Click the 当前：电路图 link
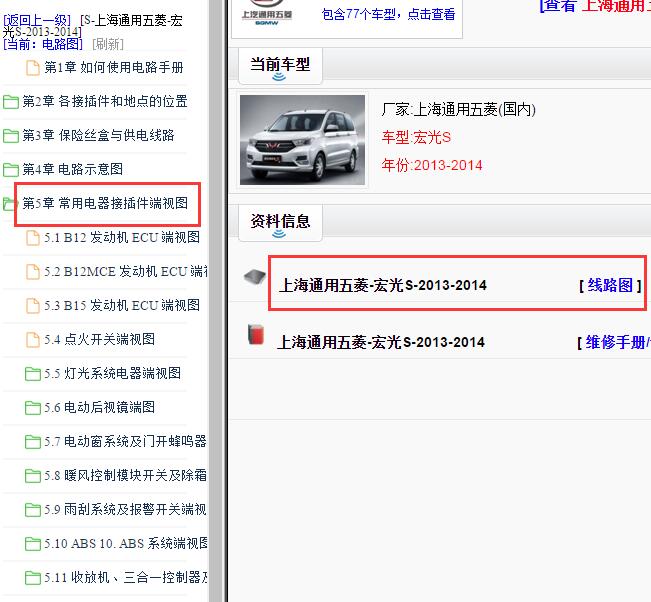The height and width of the screenshot is (602, 651). (x=43, y=44)
